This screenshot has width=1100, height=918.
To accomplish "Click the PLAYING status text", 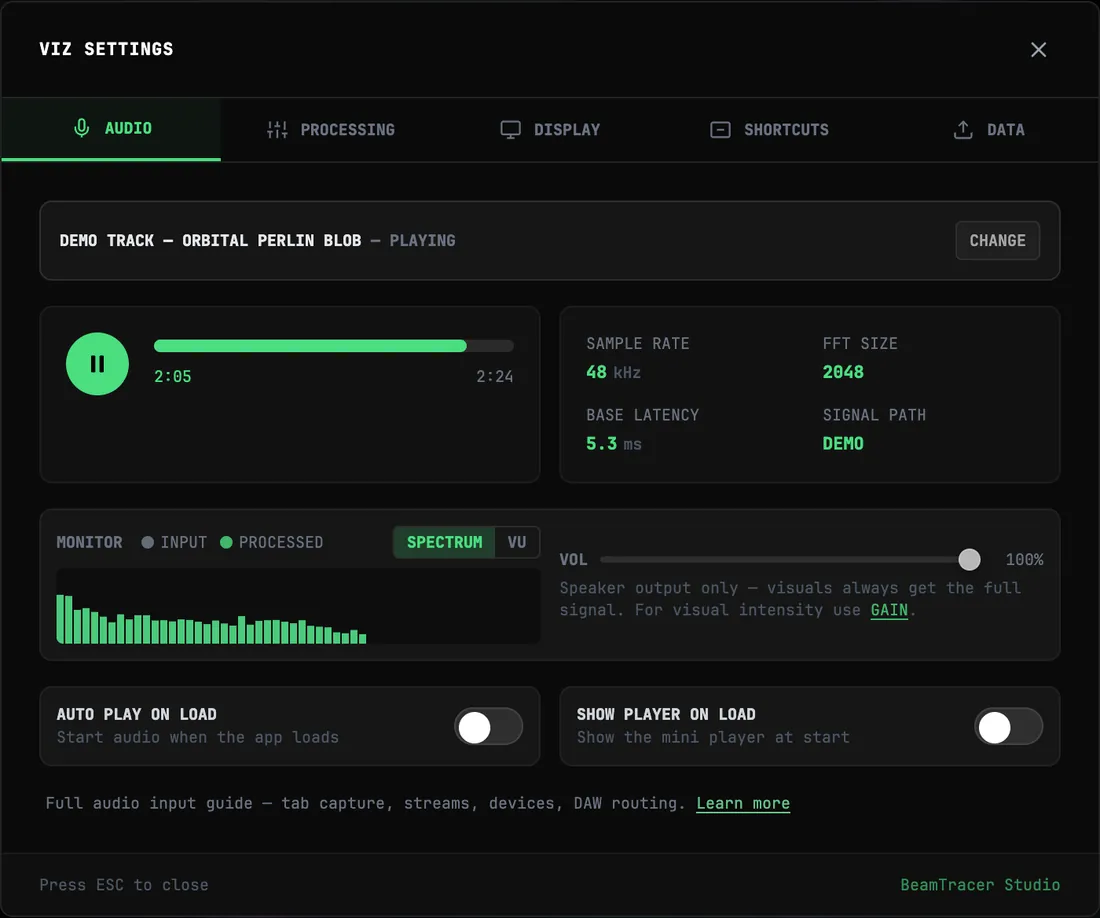I will coord(422,241).
